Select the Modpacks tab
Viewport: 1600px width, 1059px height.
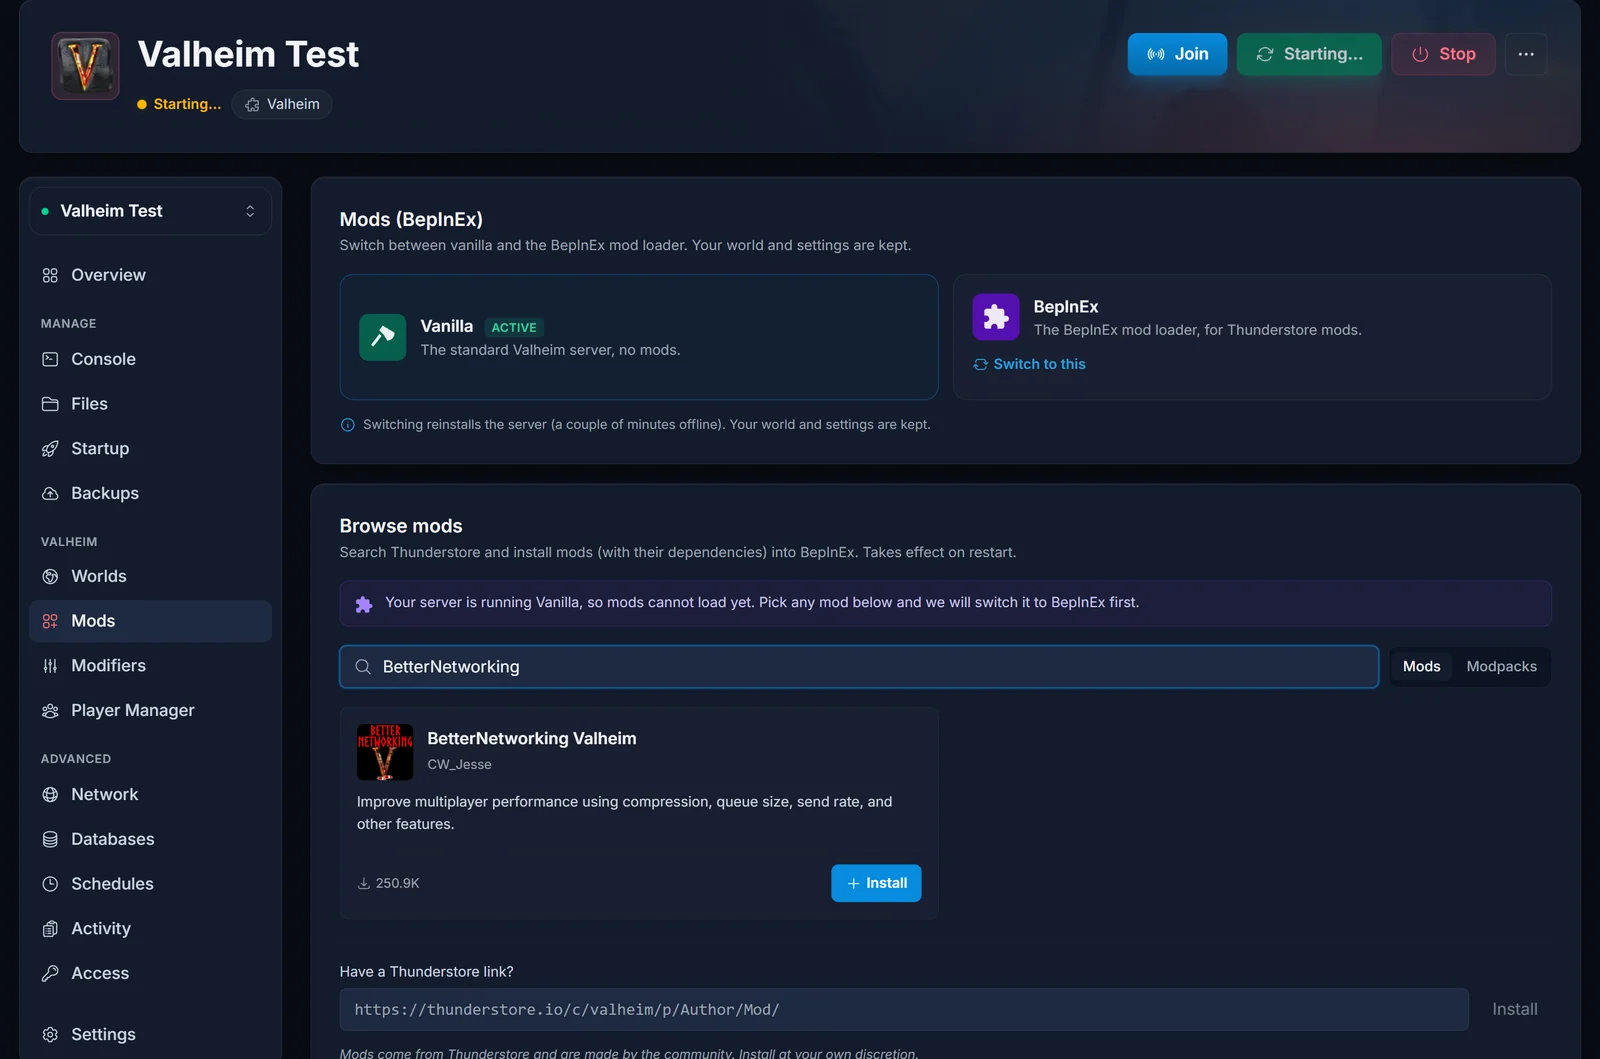click(1501, 667)
